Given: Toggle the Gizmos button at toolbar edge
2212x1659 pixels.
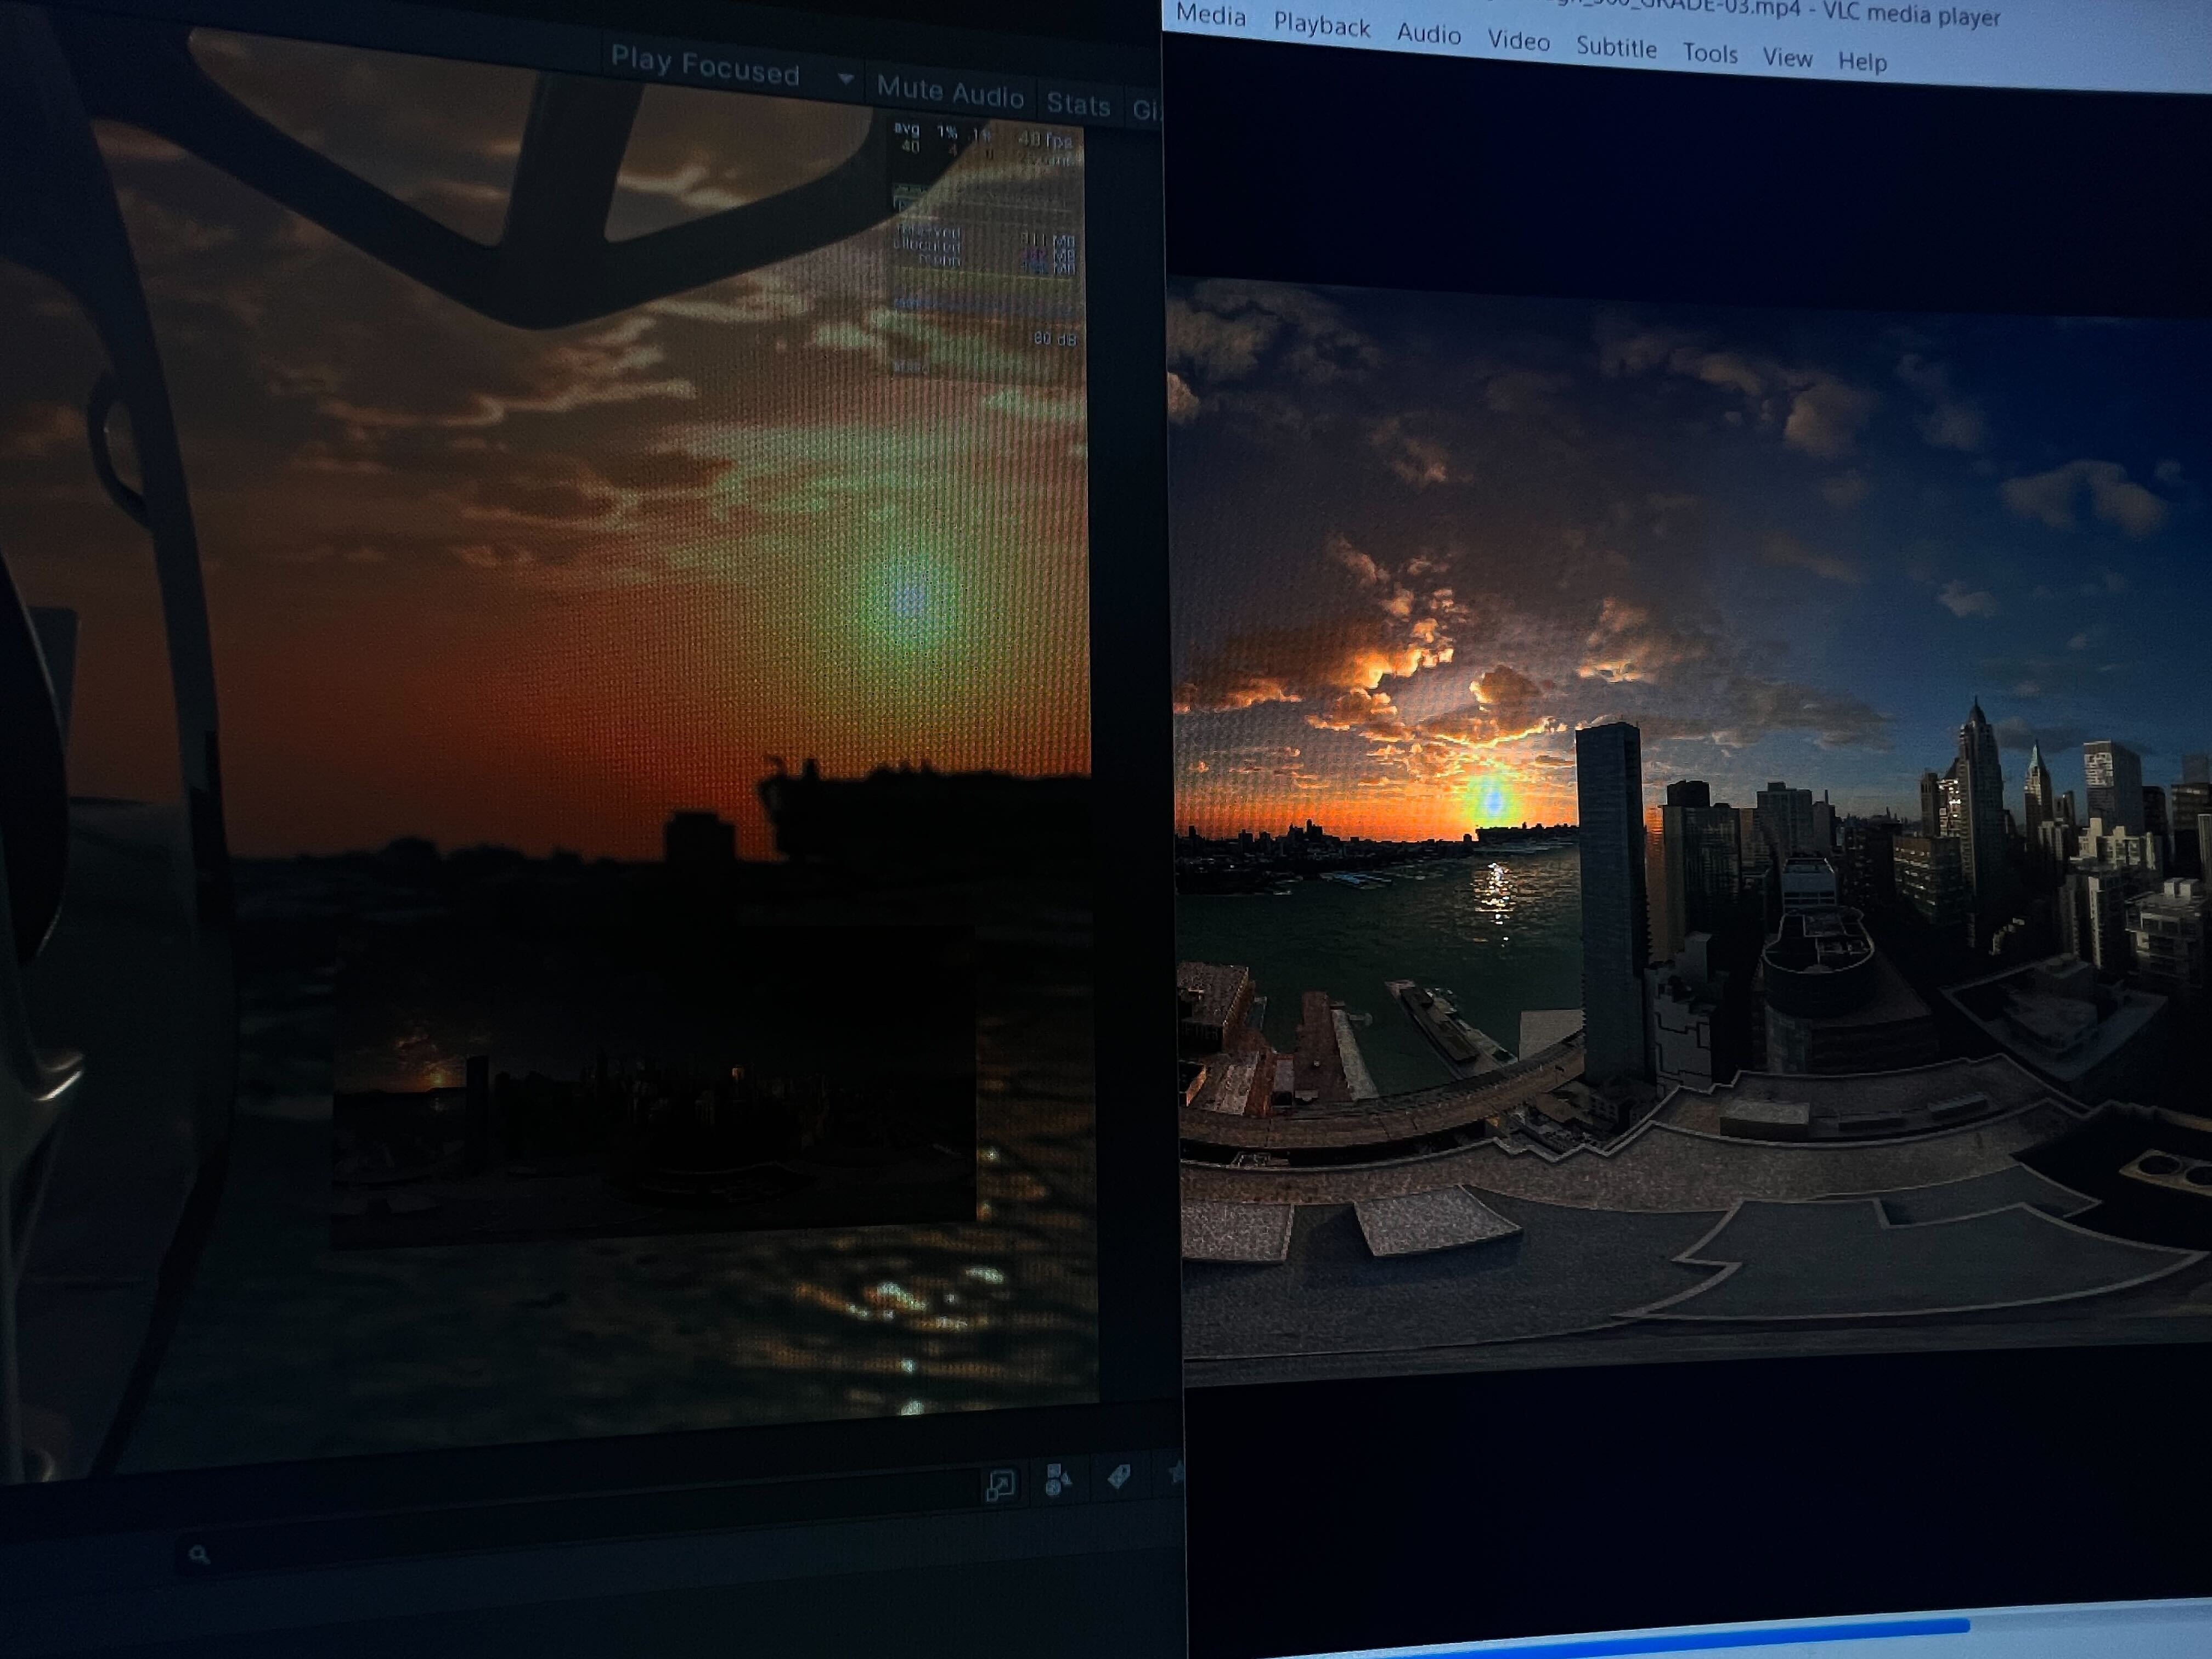Looking at the screenshot, I should tap(1146, 109).
